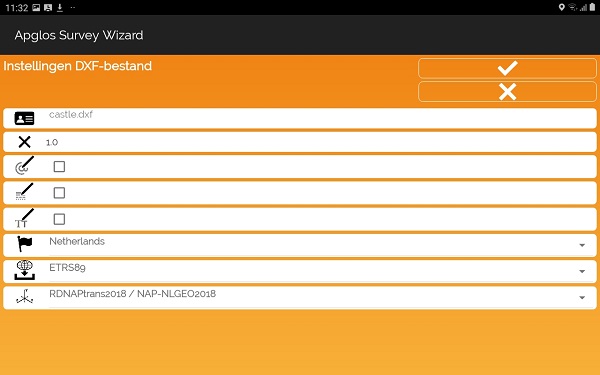Image resolution: width=600 pixels, height=375 pixels.
Task: Open the Netherlands country dropdown
Action: point(321,245)
